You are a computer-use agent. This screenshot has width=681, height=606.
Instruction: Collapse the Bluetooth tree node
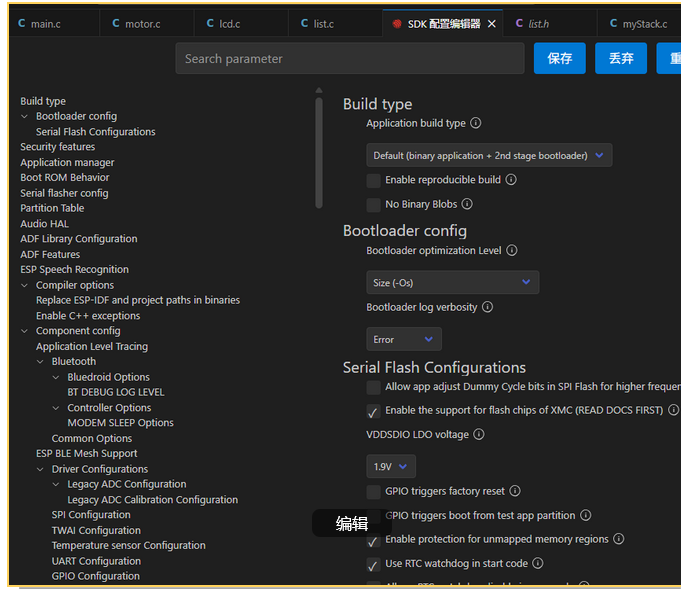point(40,361)
